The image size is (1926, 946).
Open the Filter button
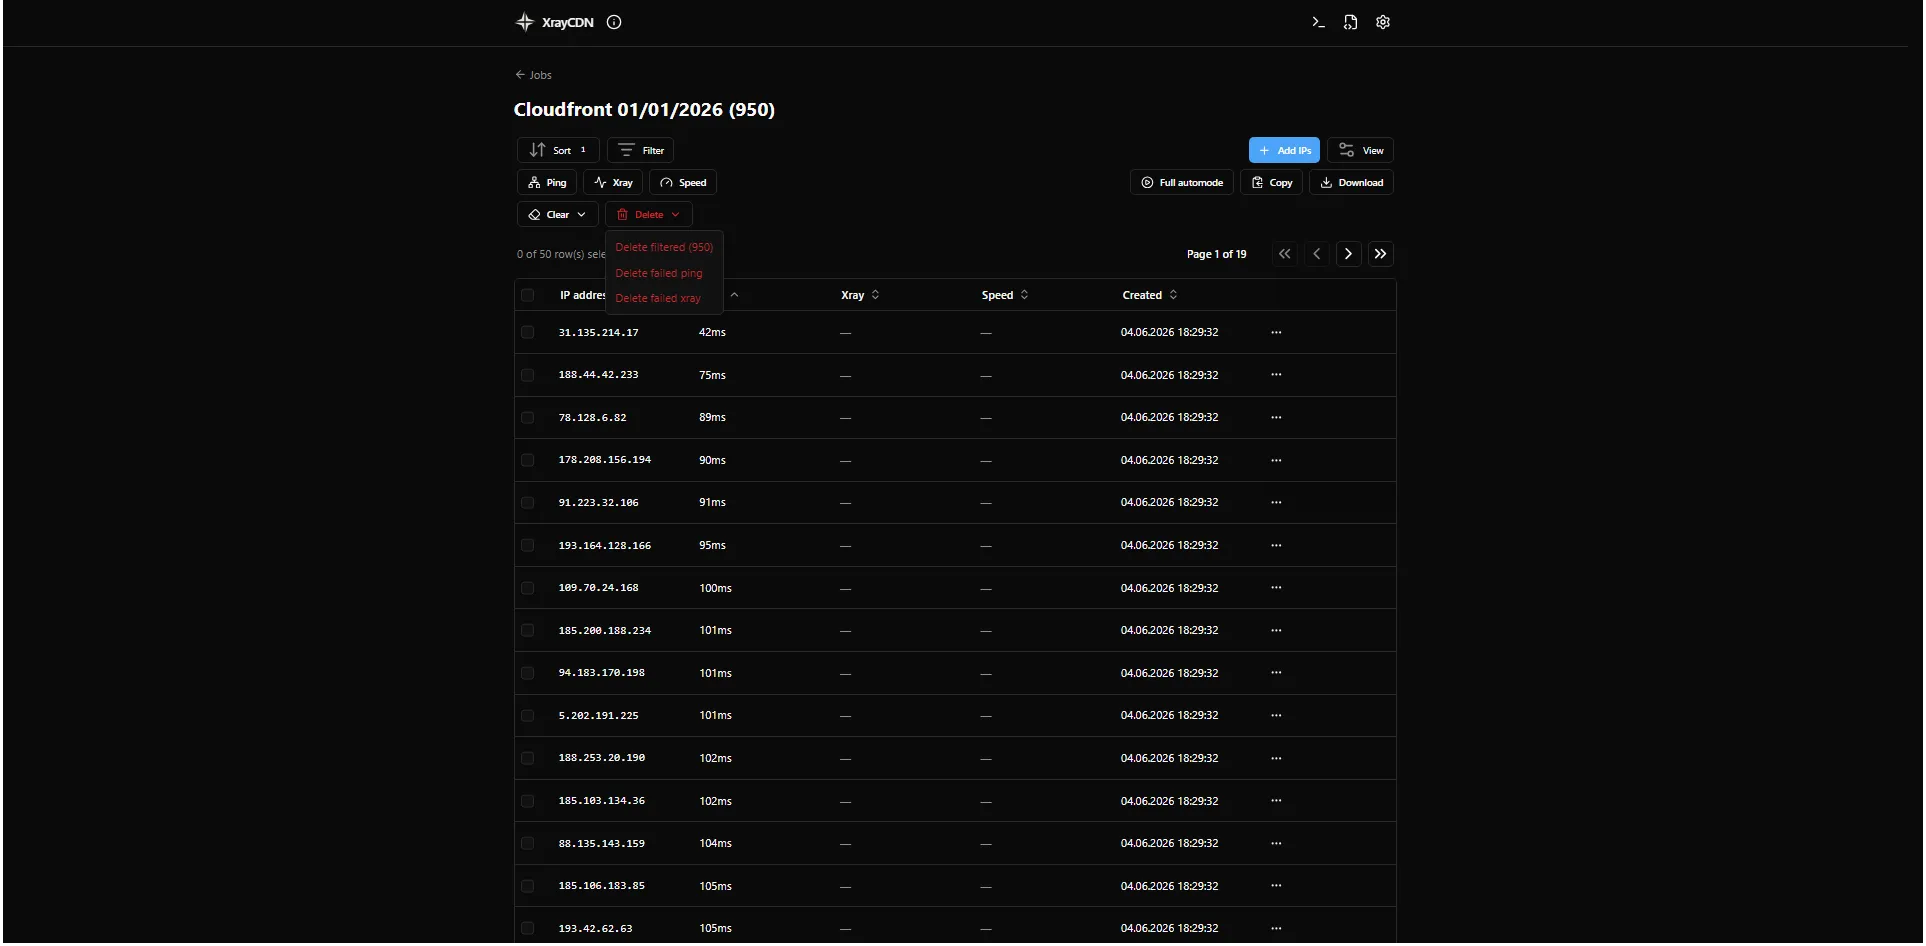(x=640, y=150)
